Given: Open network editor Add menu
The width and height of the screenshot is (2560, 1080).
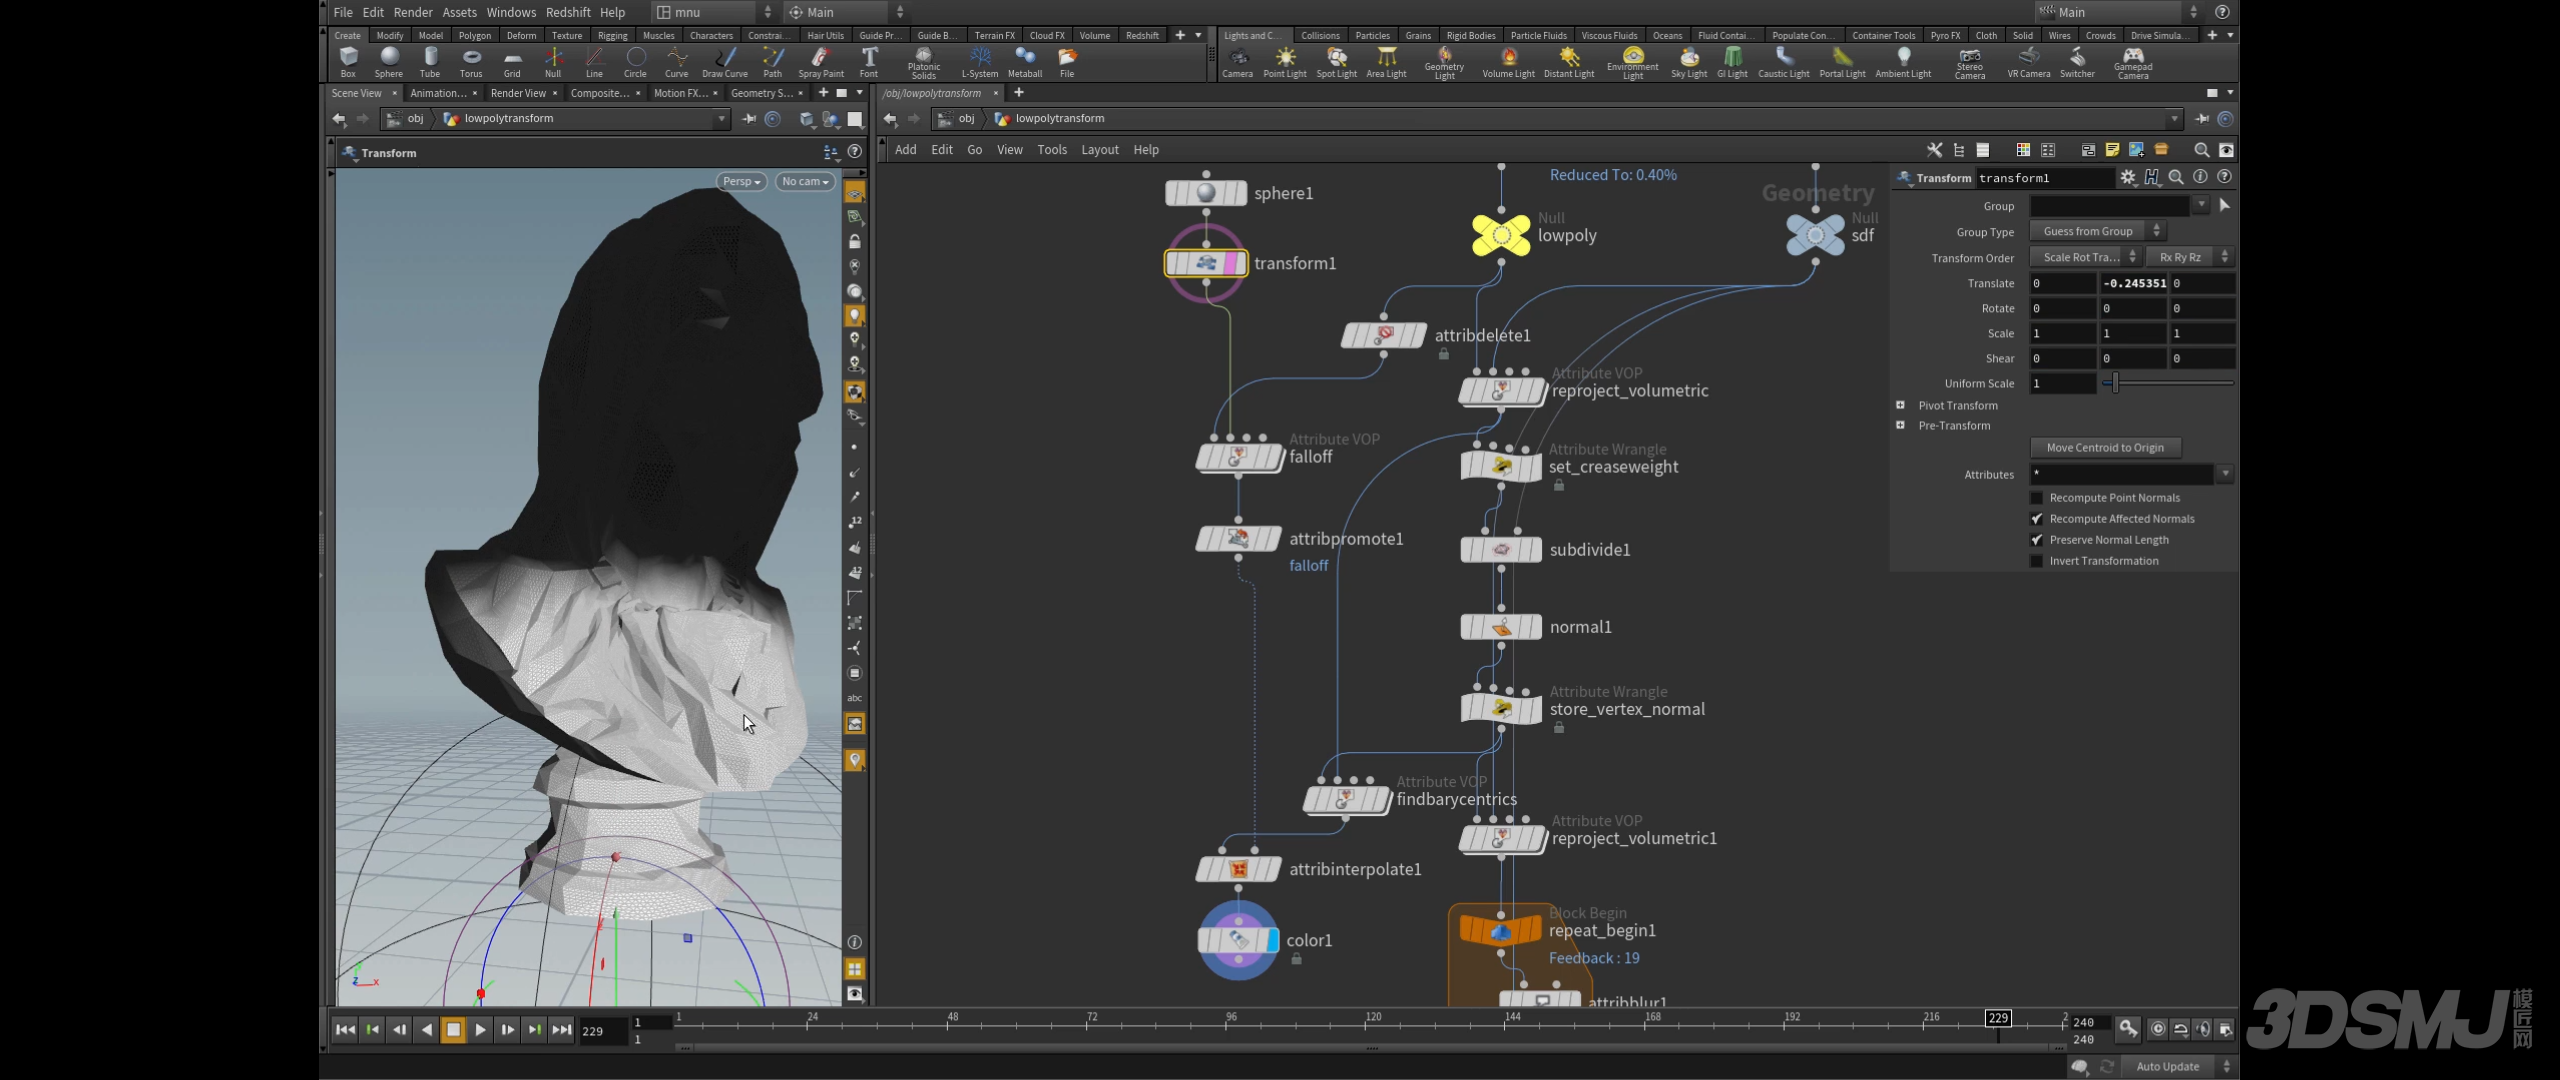Looking at the screenshot, I should point(905,150).
